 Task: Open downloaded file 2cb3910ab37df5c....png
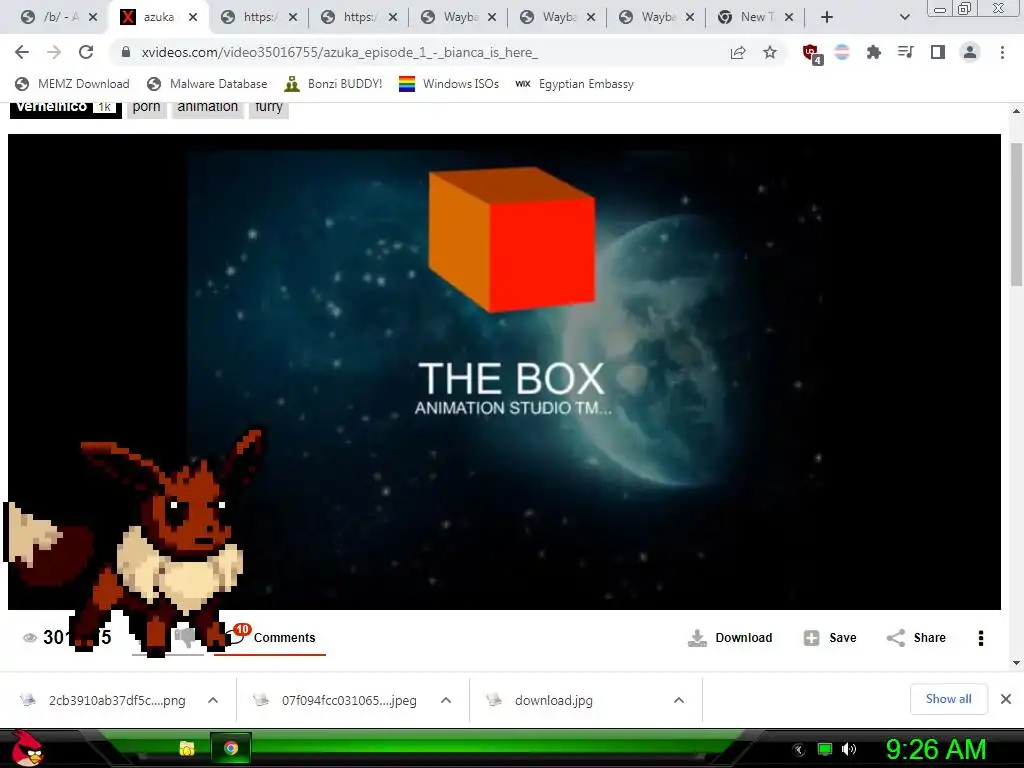[x=117, y=700]
